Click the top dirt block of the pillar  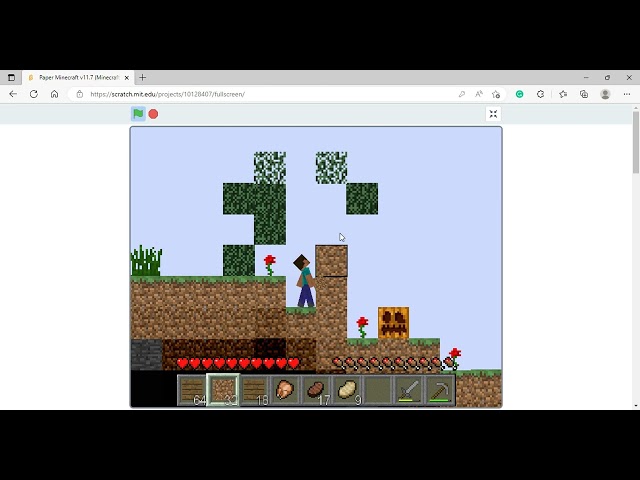tap(331, 261)
